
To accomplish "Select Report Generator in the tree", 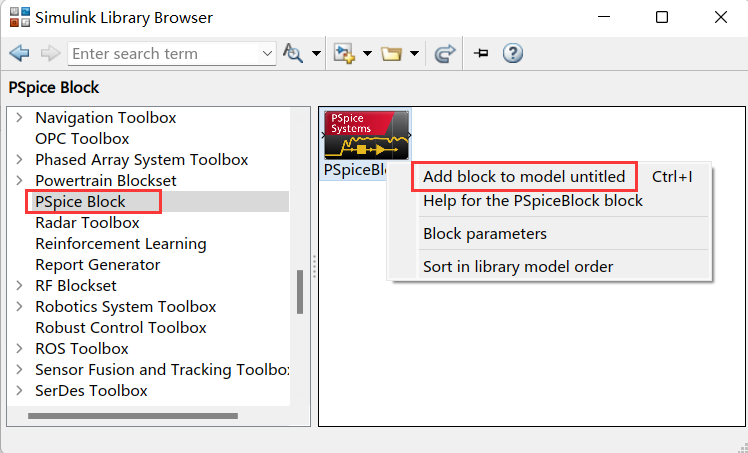I will [98, 264].
